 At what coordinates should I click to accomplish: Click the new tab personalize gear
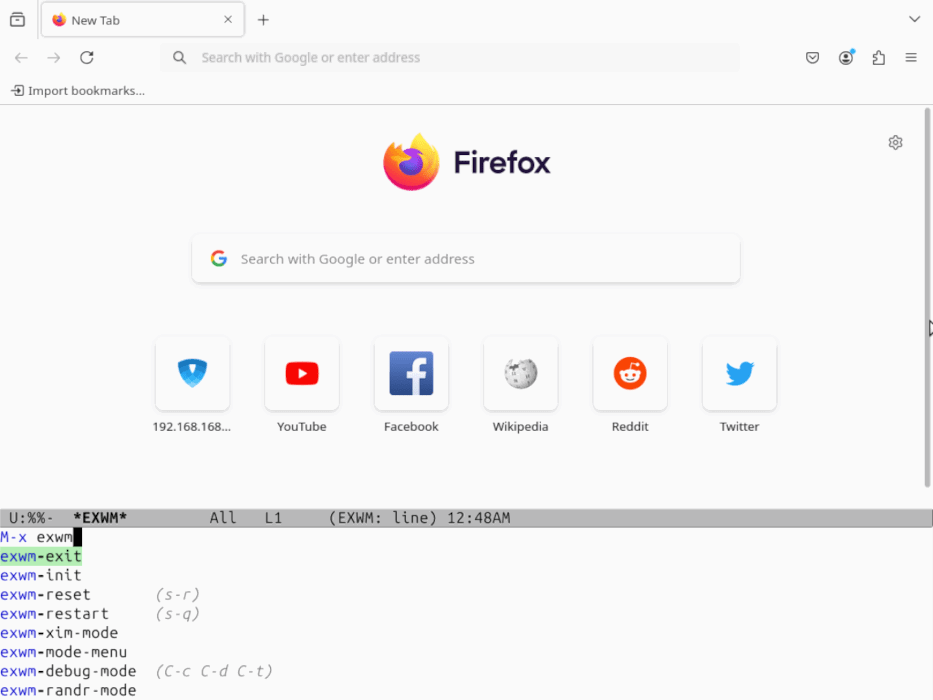tap(895, 143)
